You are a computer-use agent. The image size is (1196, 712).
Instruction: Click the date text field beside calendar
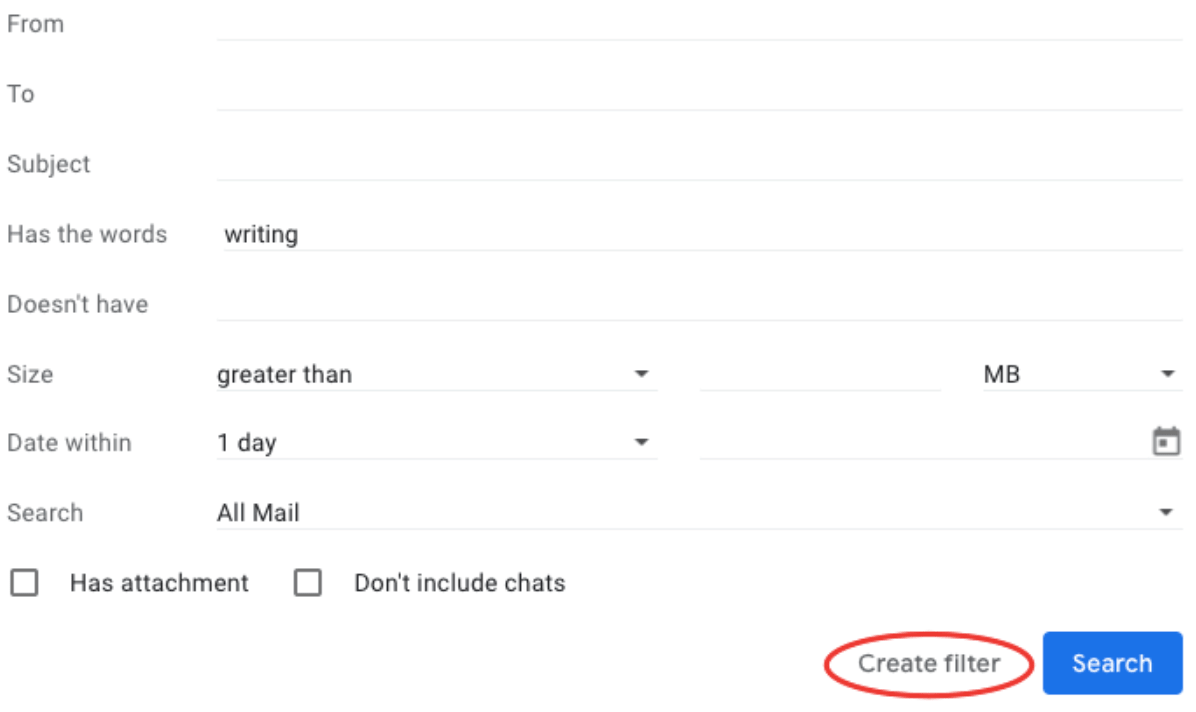click(x=920, y=442)
